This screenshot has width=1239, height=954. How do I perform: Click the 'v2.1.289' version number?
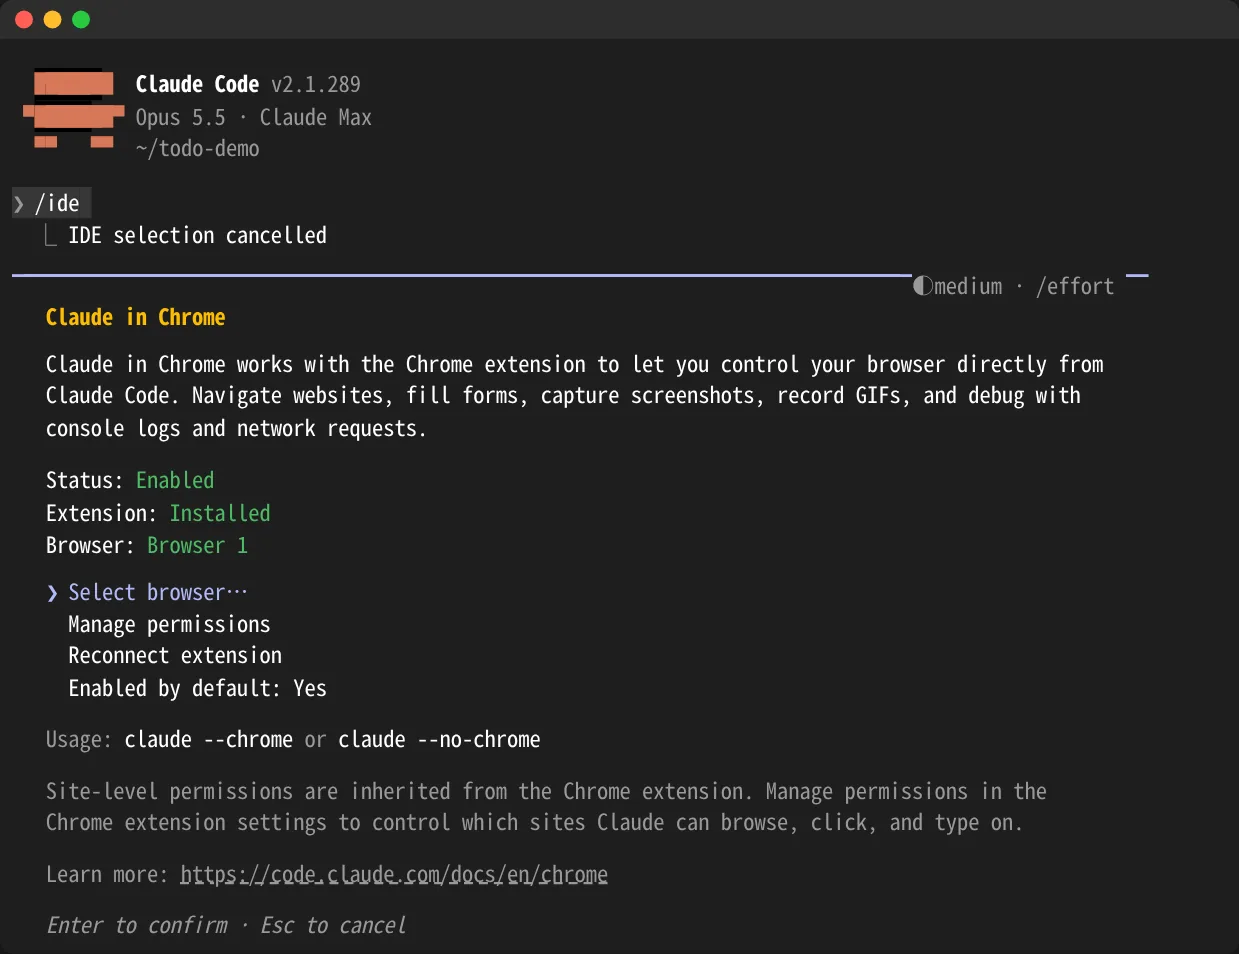316,84
